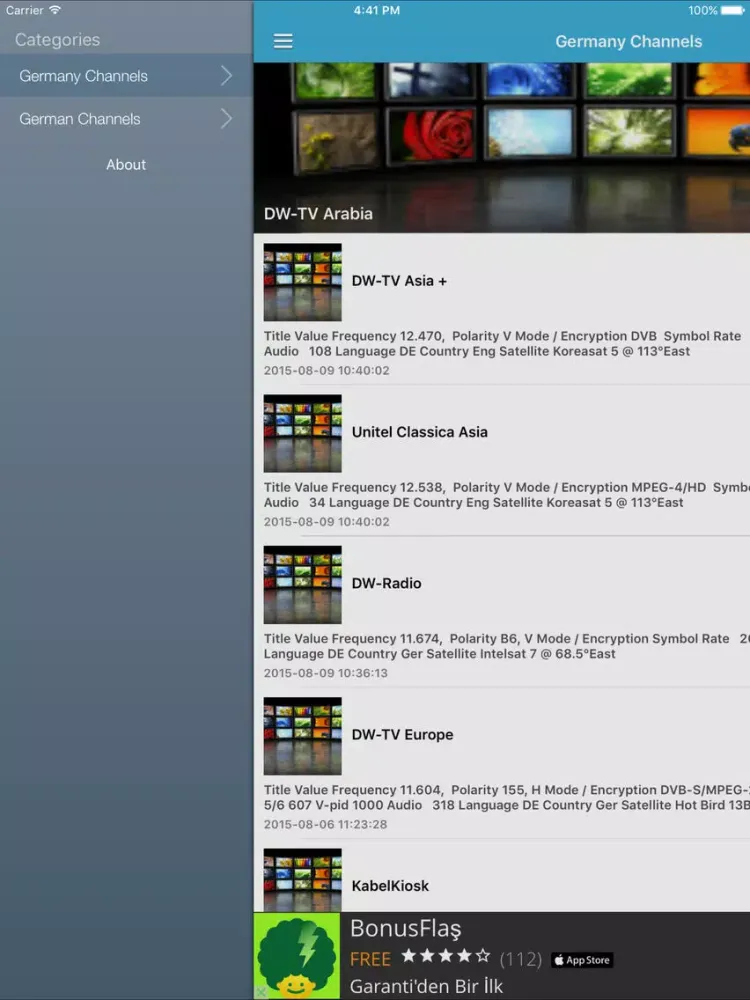Image resolution: width=750 pixels, height=1000 pixels.
Task: Tap the BonusFlaş ad app icon
Action: click(x=297, y=955)
